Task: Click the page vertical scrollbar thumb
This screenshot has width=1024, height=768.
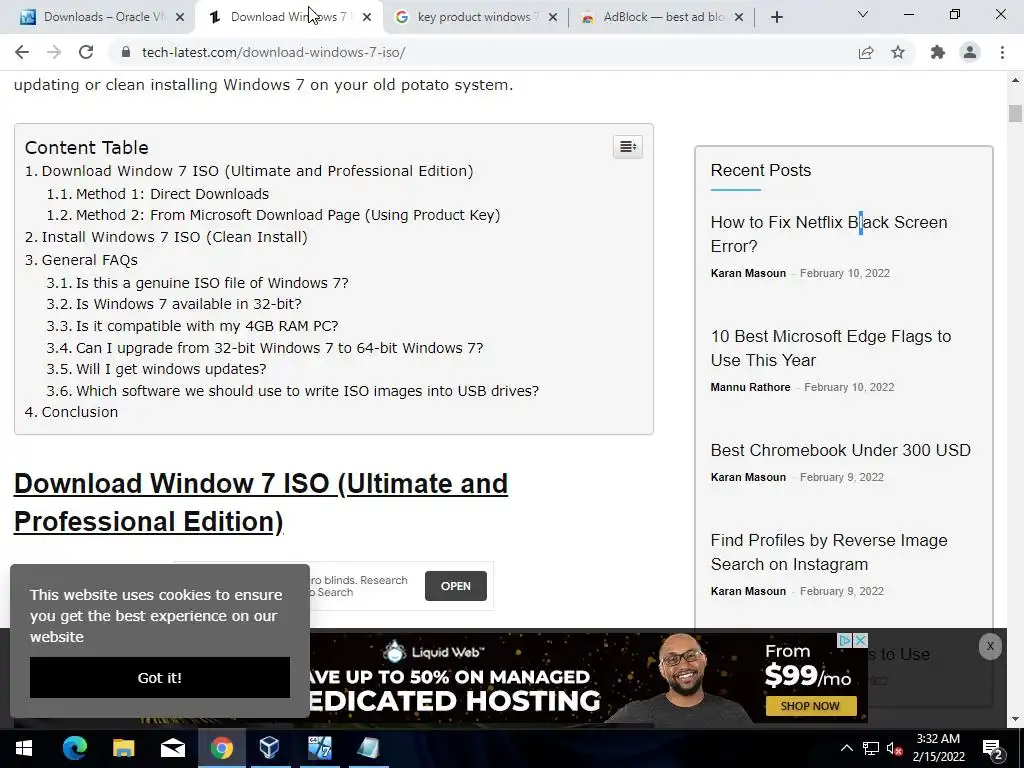Action: point(1015,113)
